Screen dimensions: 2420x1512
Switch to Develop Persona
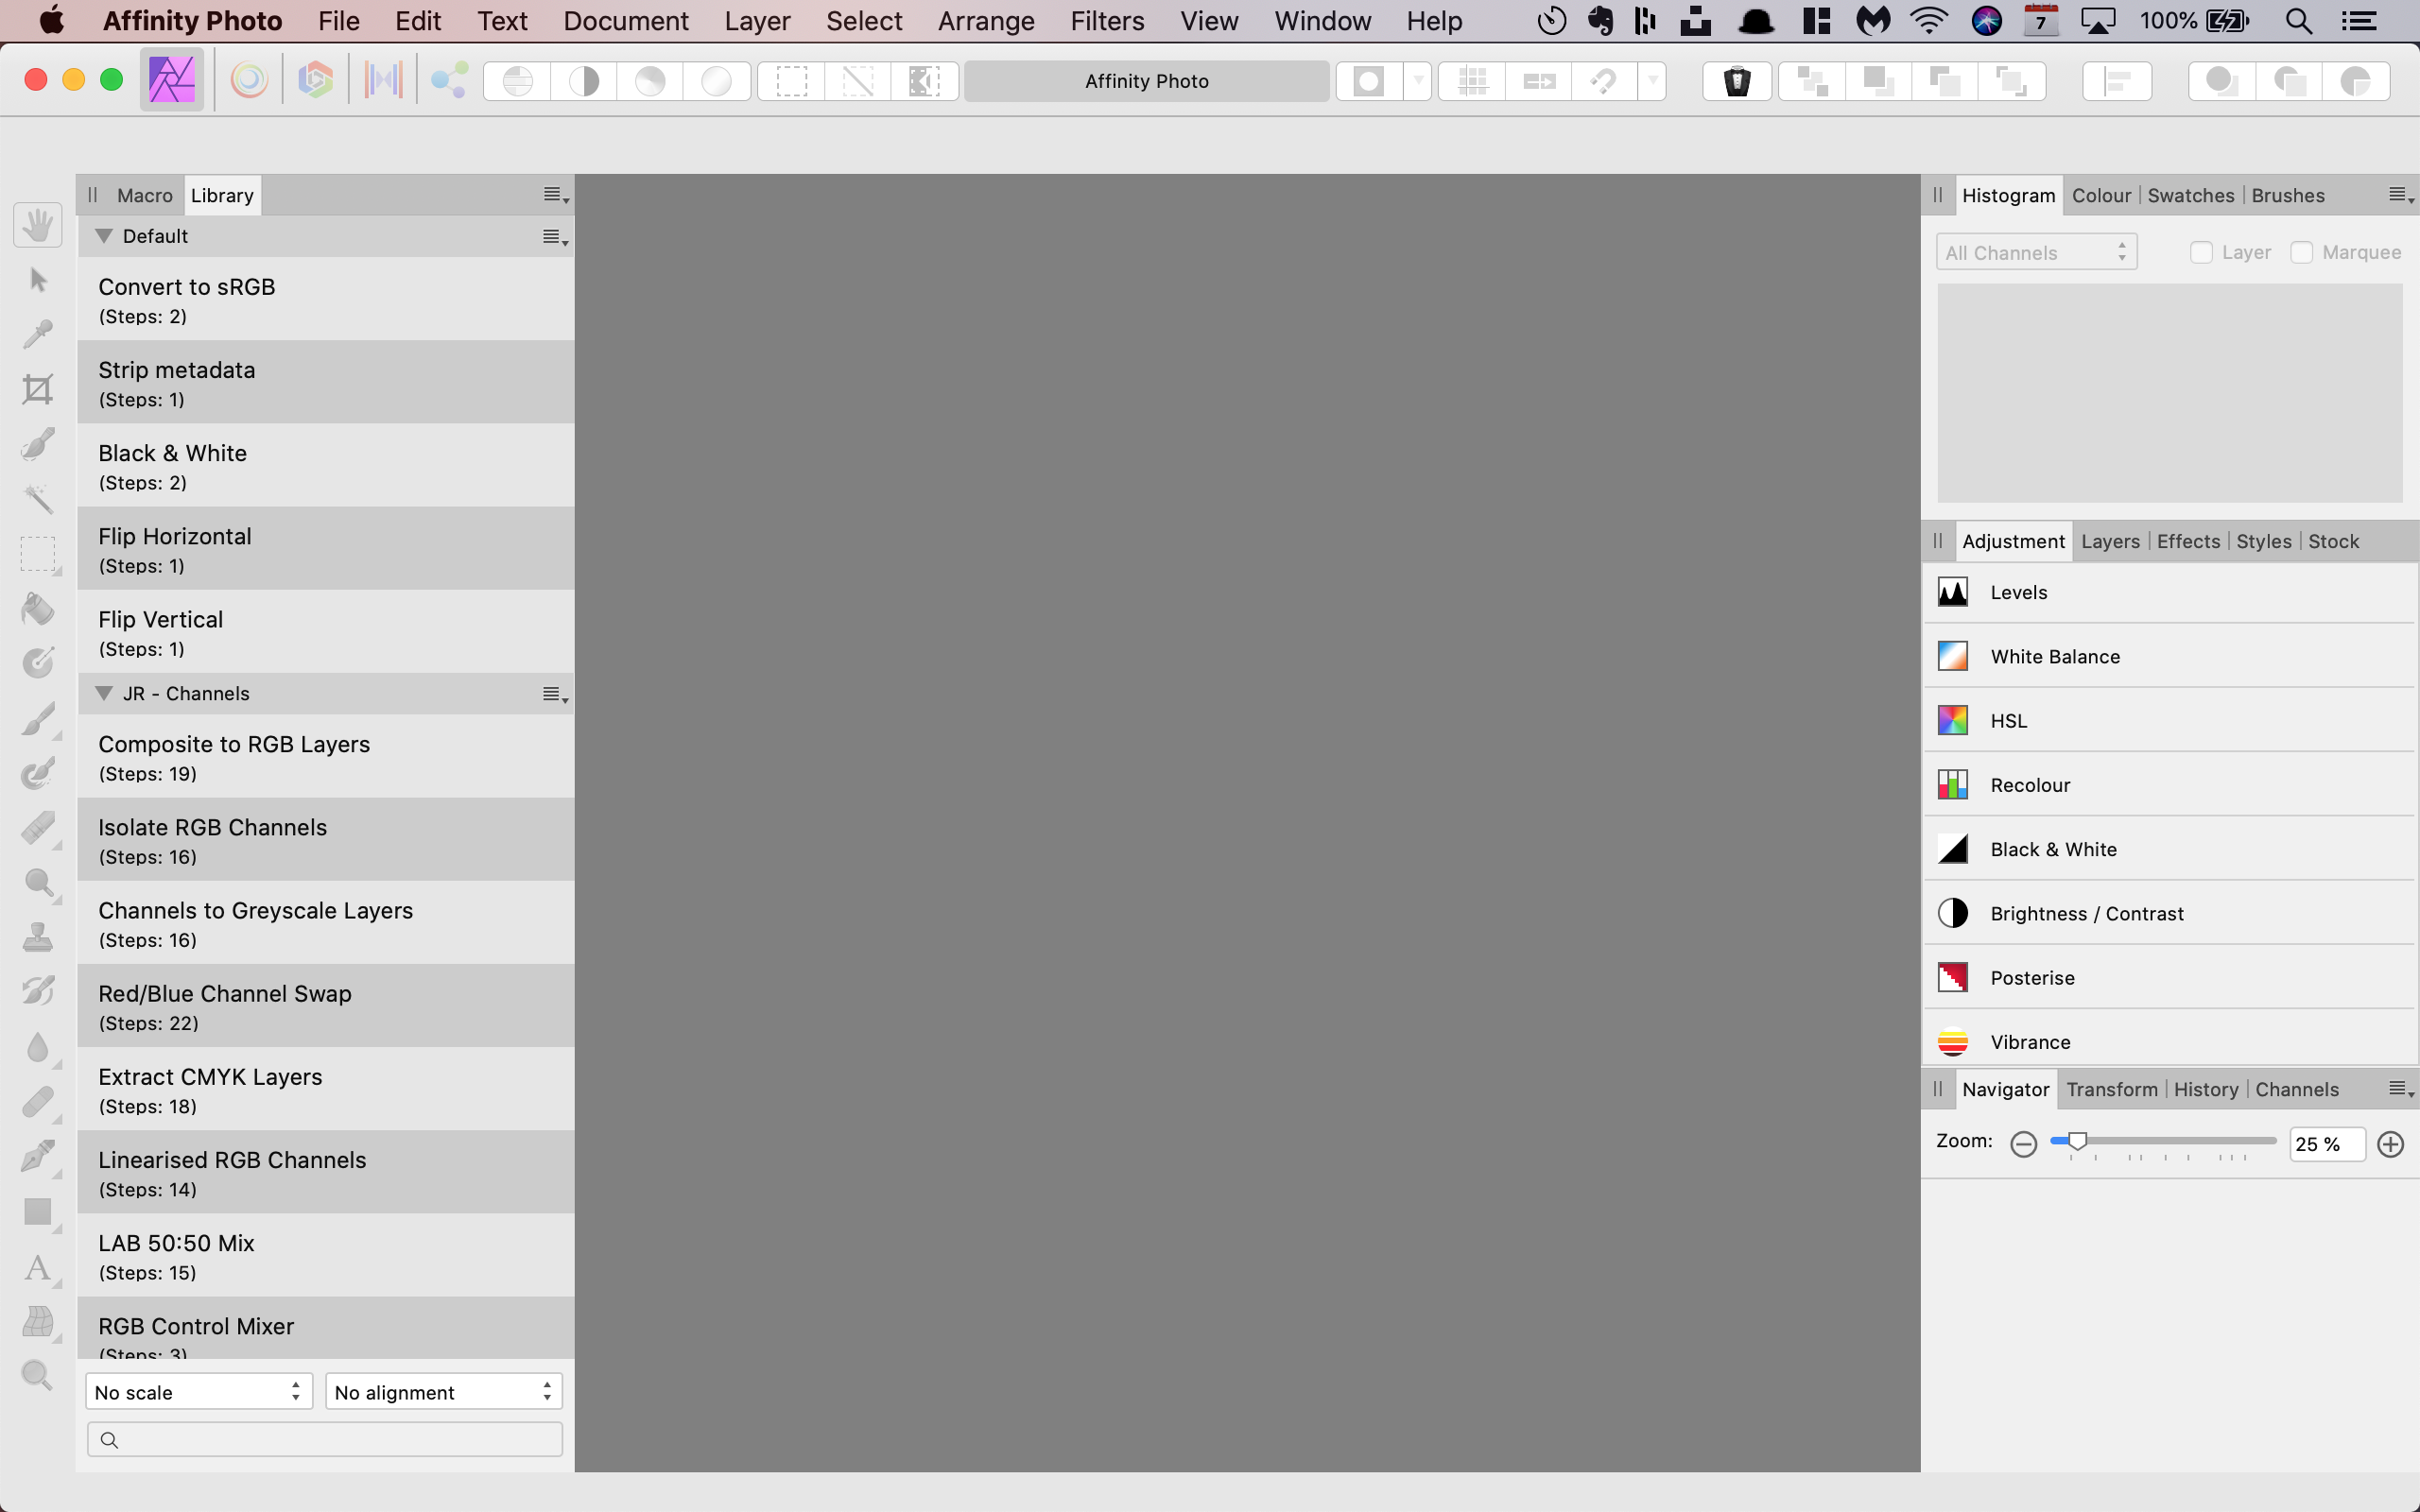316,80
